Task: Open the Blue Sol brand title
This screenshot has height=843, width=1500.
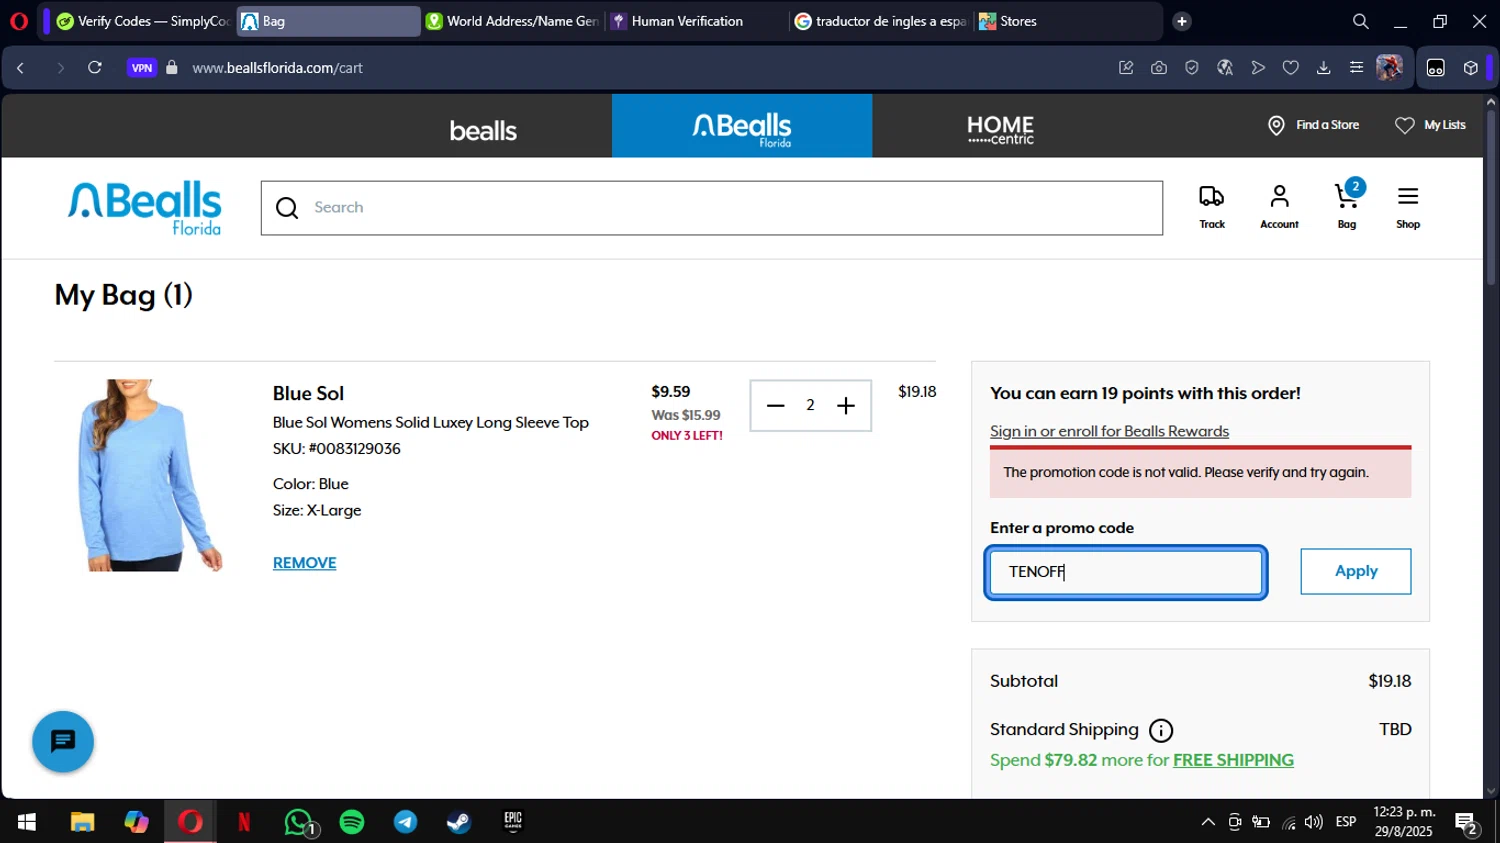Action: pos(308,393)
